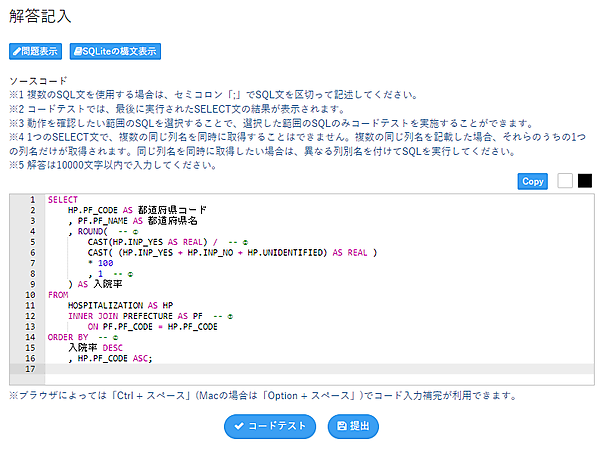This screenshot has height=449, width=600.
Task: Click the 解答記入 heading
Action: tap(40, 16)
